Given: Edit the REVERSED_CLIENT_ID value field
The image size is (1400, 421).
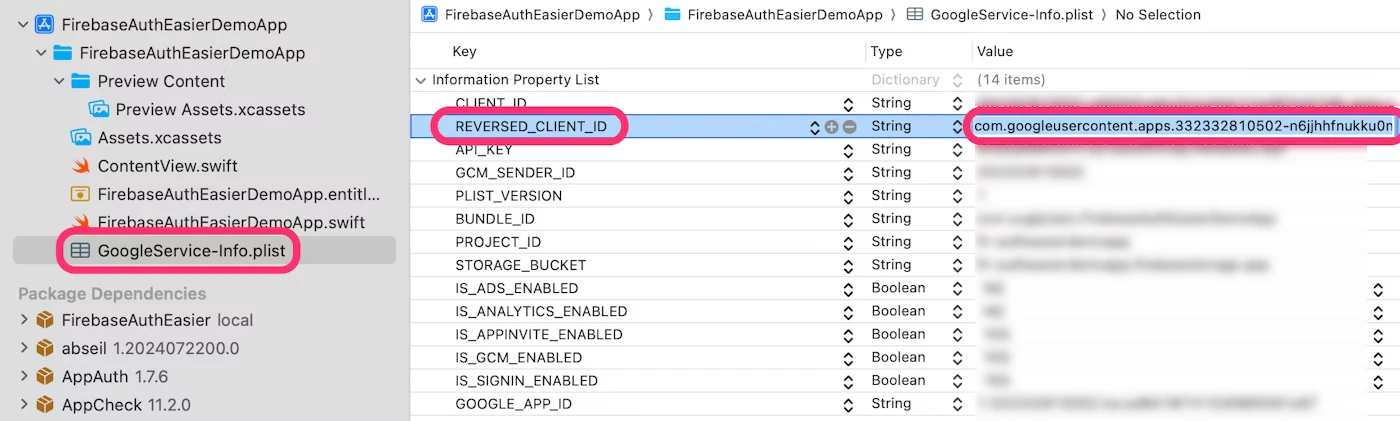Looking at the screenshot, I should click(1183, 126).
